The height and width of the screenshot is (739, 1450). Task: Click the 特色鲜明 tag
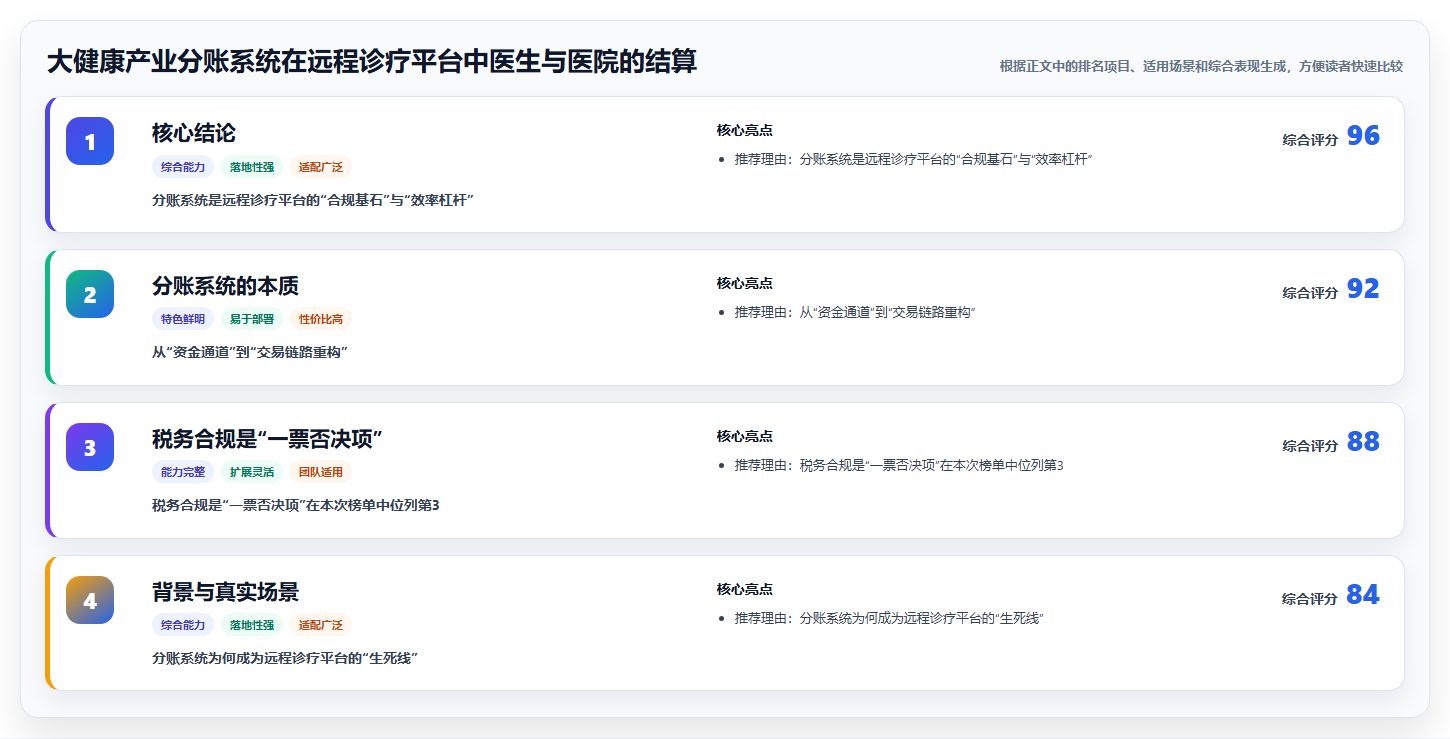tap(183, 320)
